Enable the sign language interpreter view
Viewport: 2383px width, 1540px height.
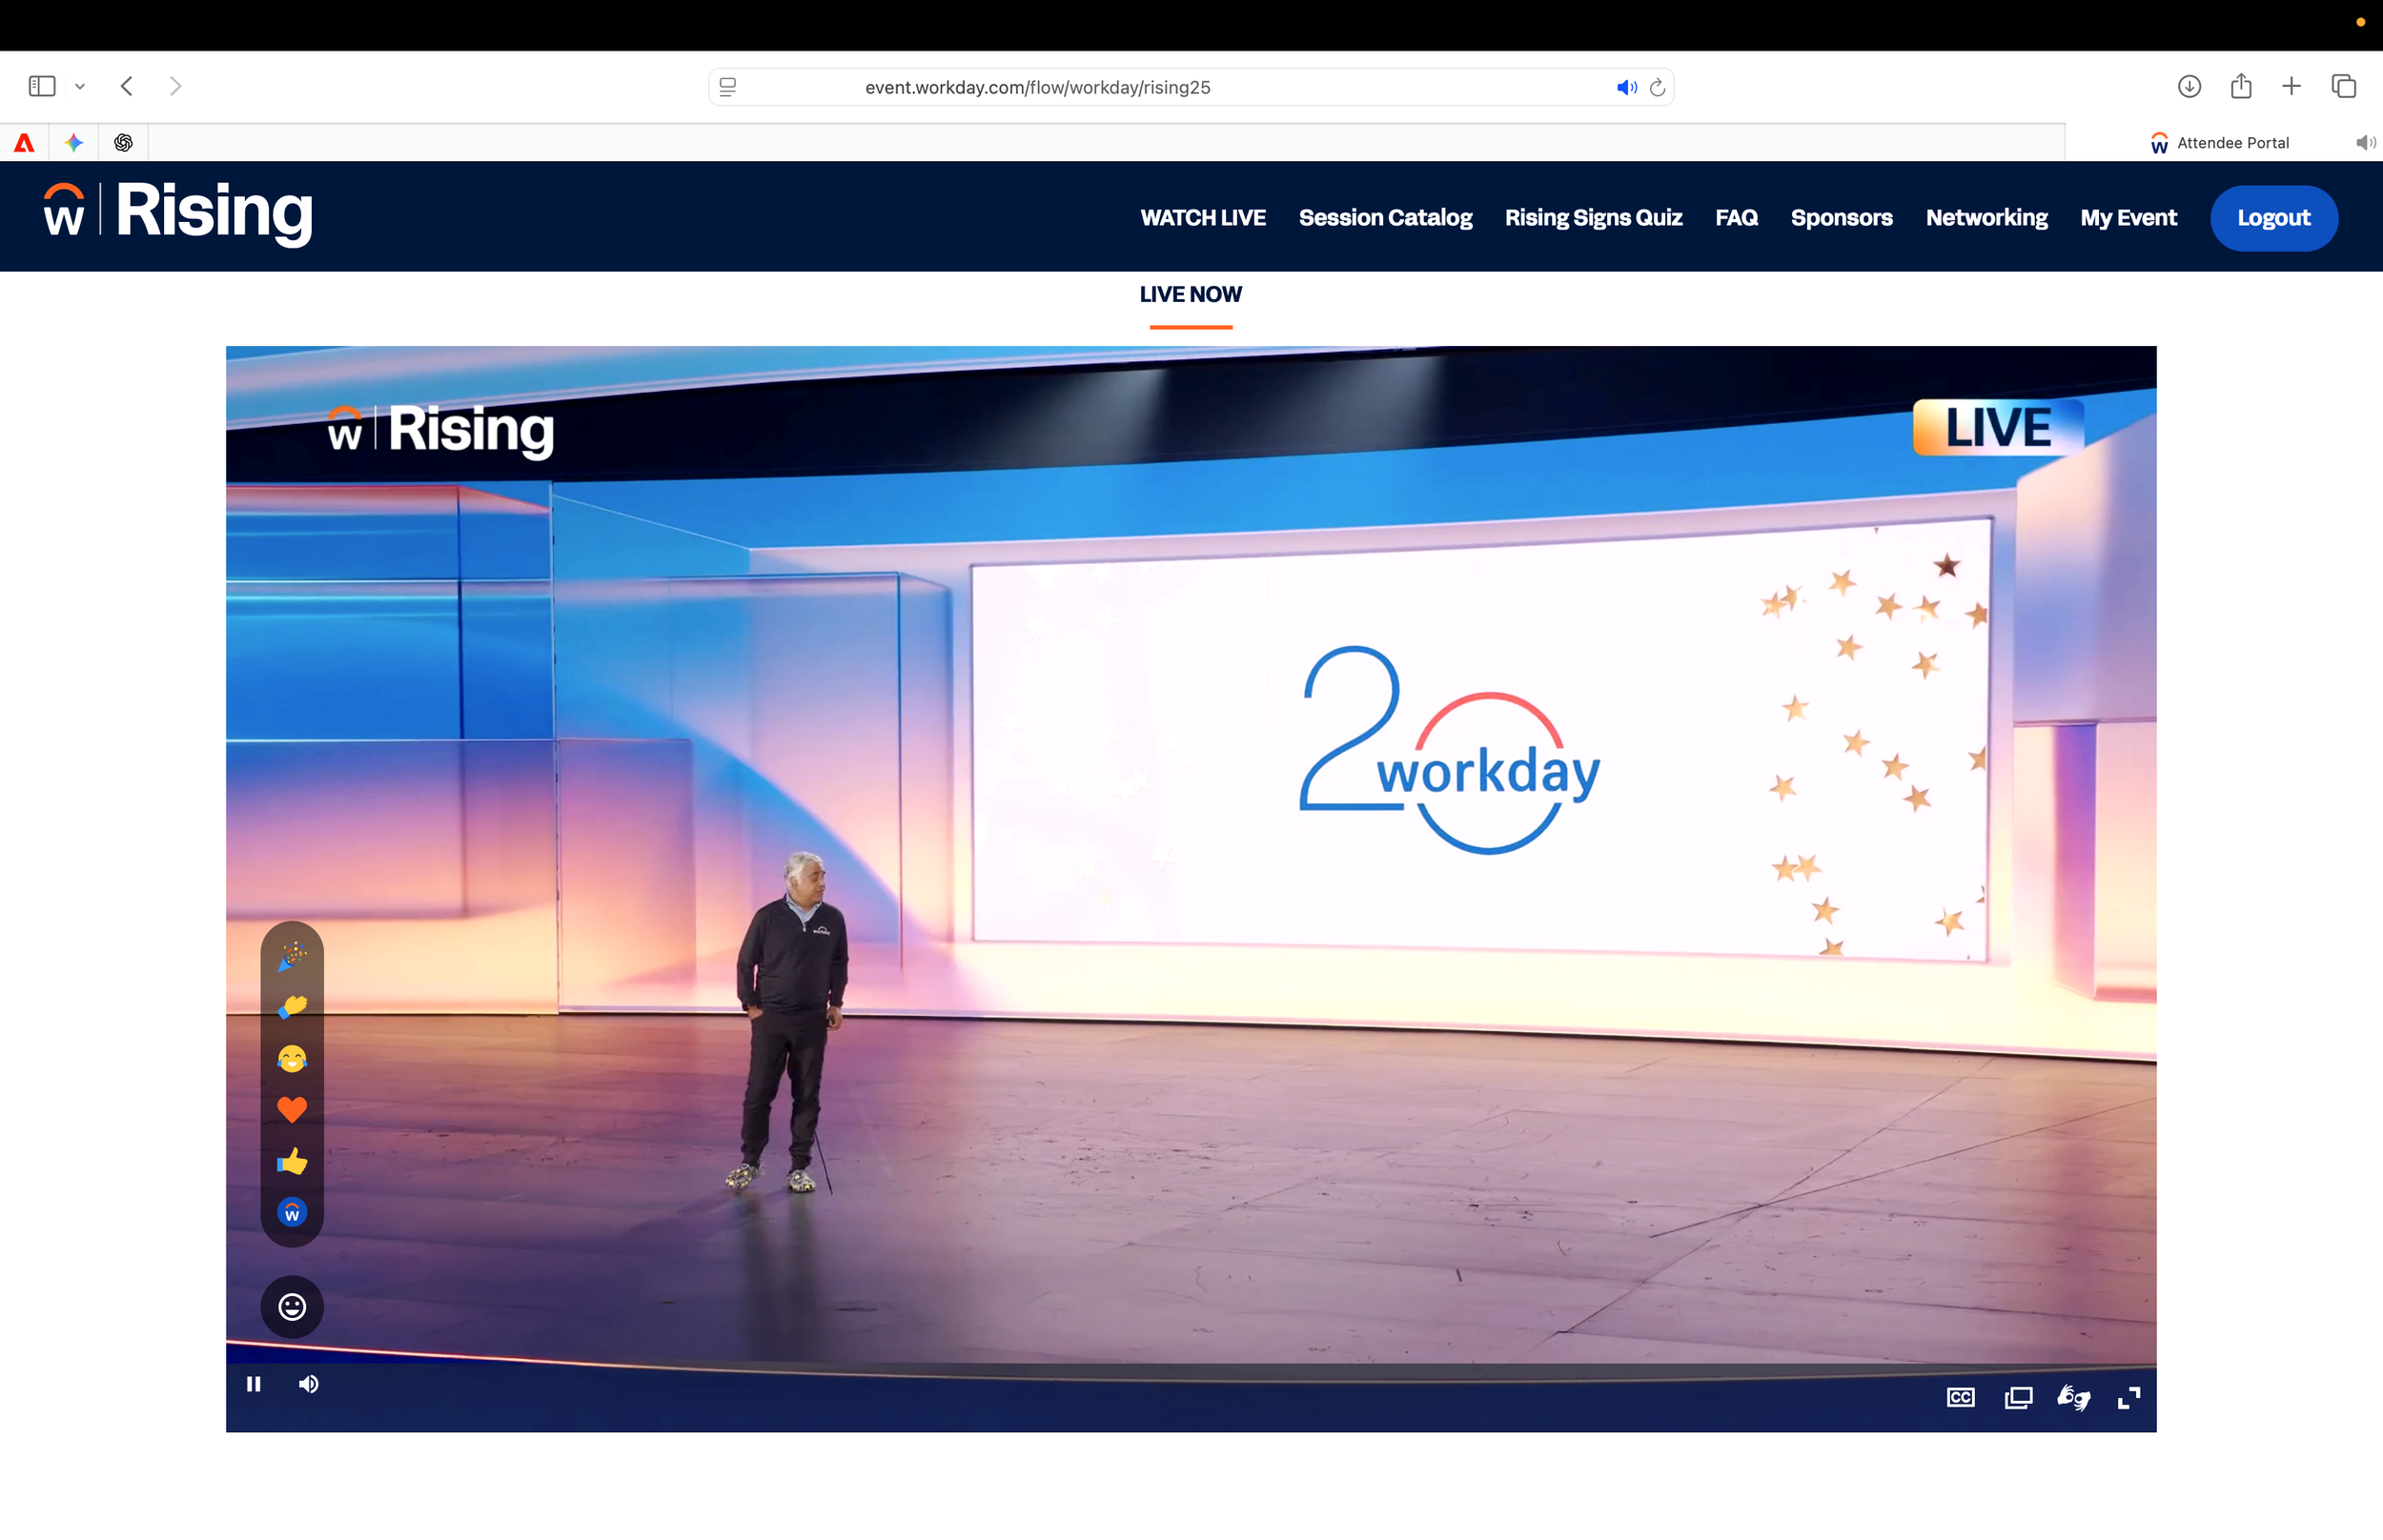[x=2074, y=1397]
